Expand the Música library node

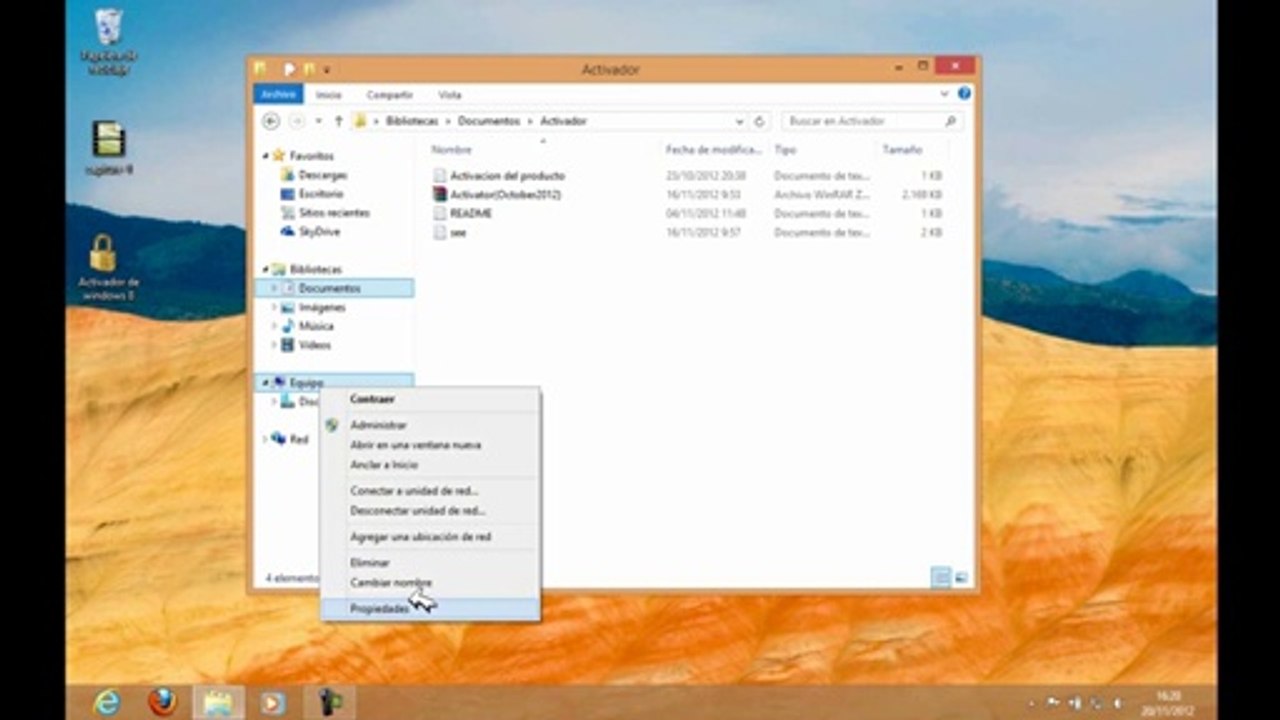pyautogui.click(x=274, y=326)
